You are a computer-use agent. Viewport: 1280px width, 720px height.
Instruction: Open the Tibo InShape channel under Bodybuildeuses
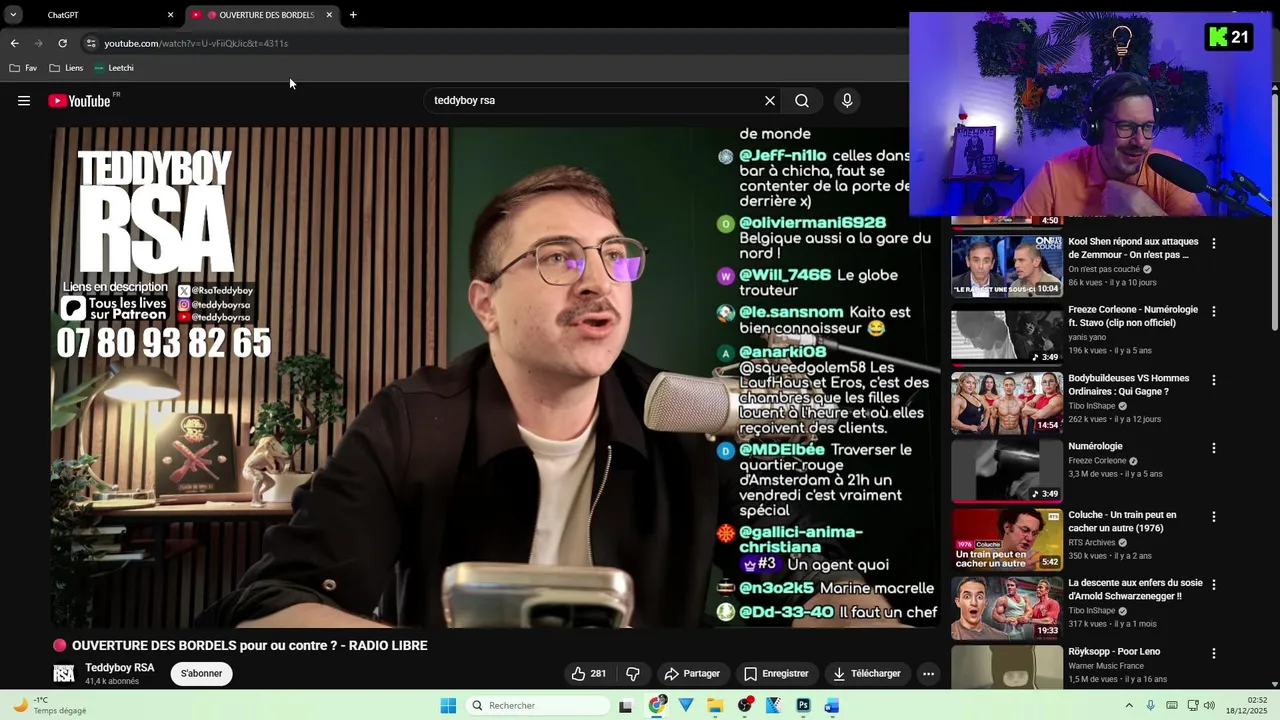[1093, 406]
